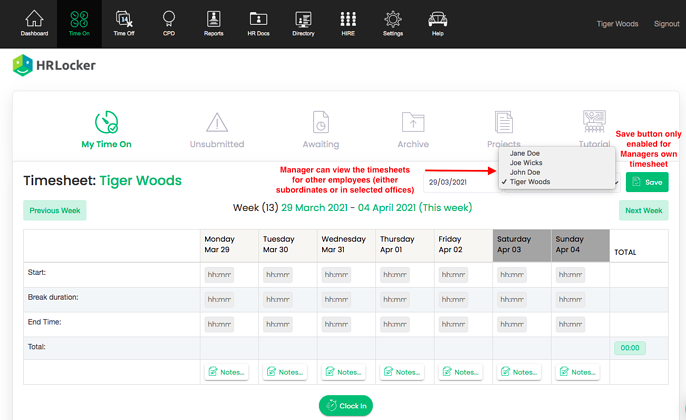Image resolution: width=686 pixels, height=420 pixels.
Task: Click the Next Week button
Action: [x=644, y=211]
